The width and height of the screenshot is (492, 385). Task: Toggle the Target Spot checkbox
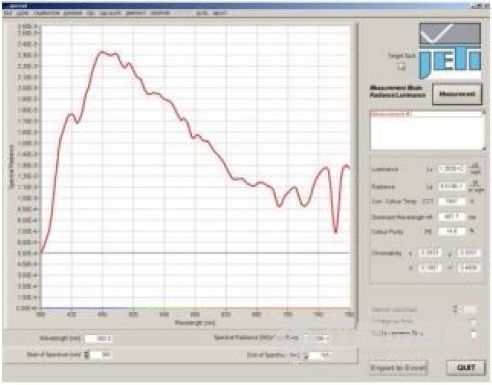coord(402,66)
